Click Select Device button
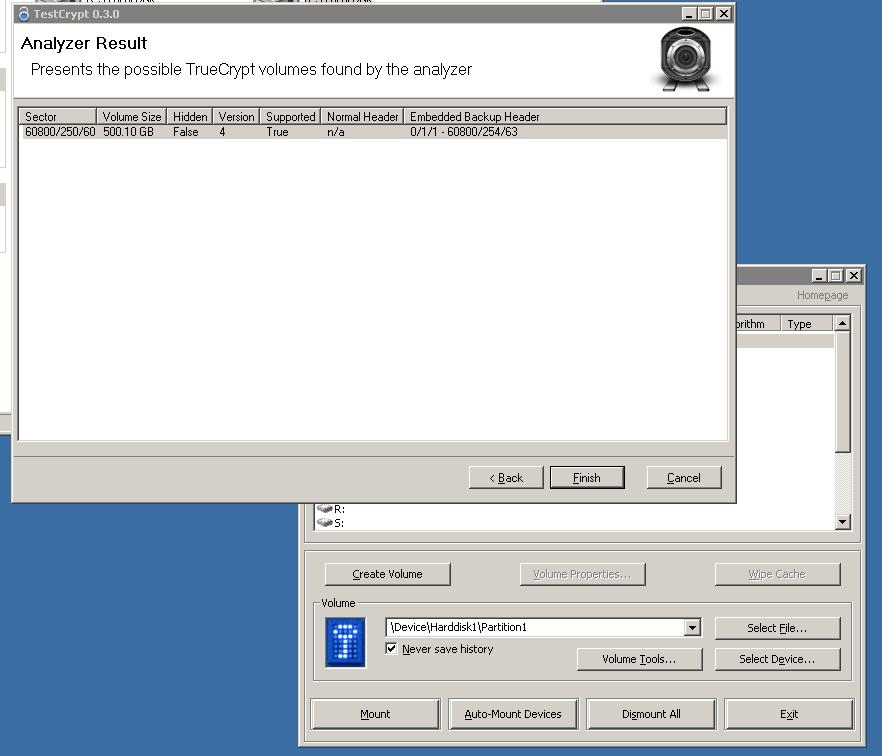The image size is (882, 756). tap(777, 659)
